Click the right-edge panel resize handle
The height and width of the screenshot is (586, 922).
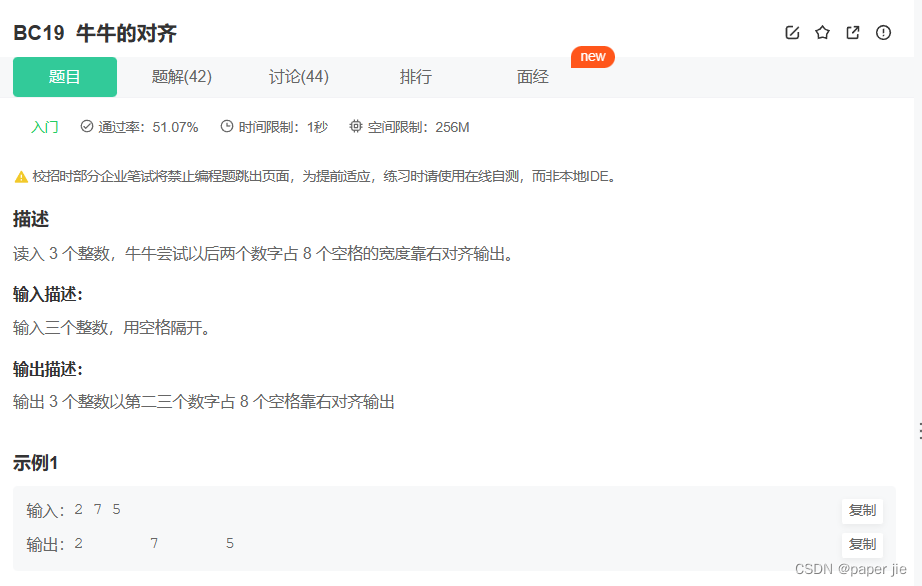coord(920,431)
